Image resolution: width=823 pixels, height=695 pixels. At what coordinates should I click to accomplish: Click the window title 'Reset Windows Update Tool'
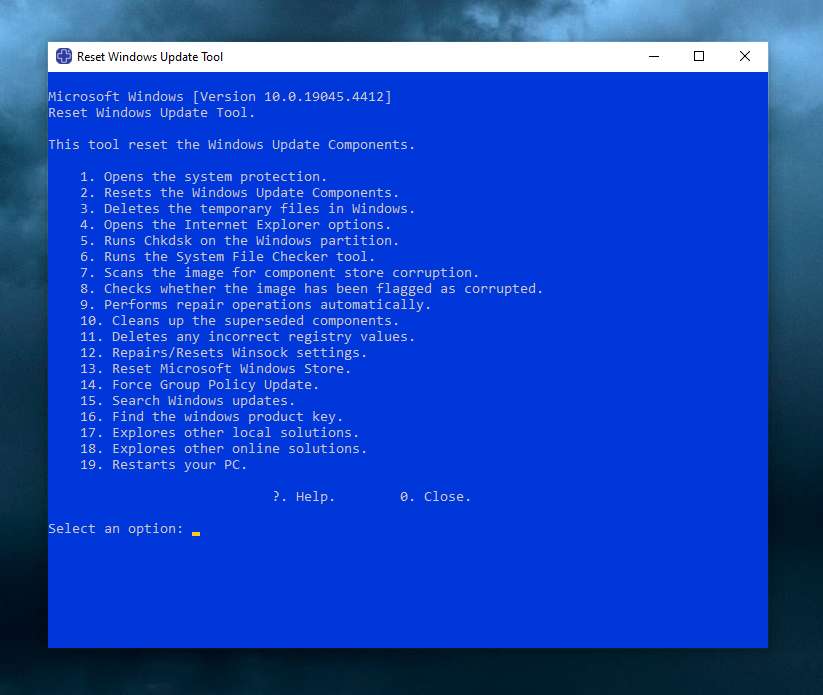[x=150, y=57]
